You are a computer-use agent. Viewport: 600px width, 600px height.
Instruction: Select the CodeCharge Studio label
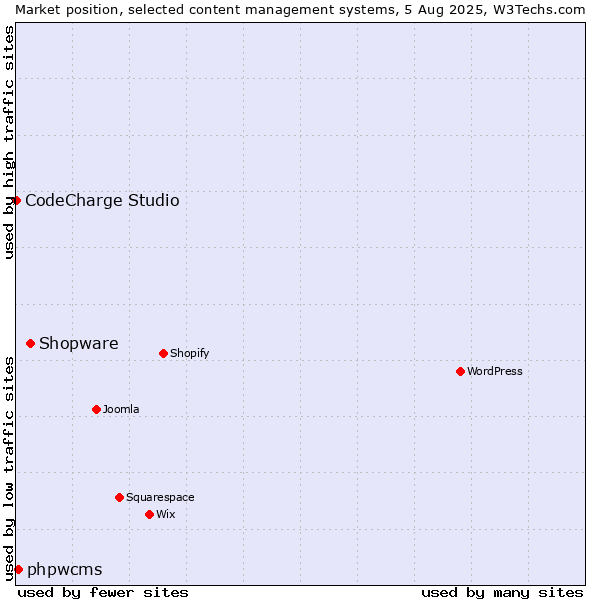102,201
